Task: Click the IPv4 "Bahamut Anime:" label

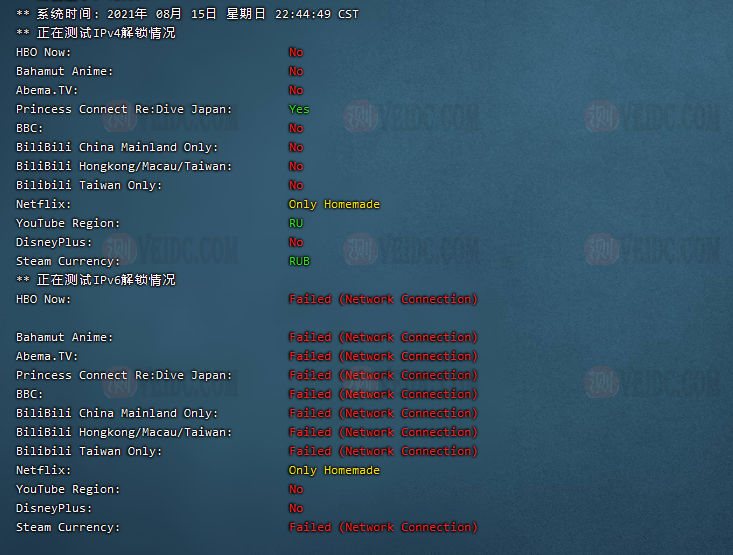Action: [65, 72]
